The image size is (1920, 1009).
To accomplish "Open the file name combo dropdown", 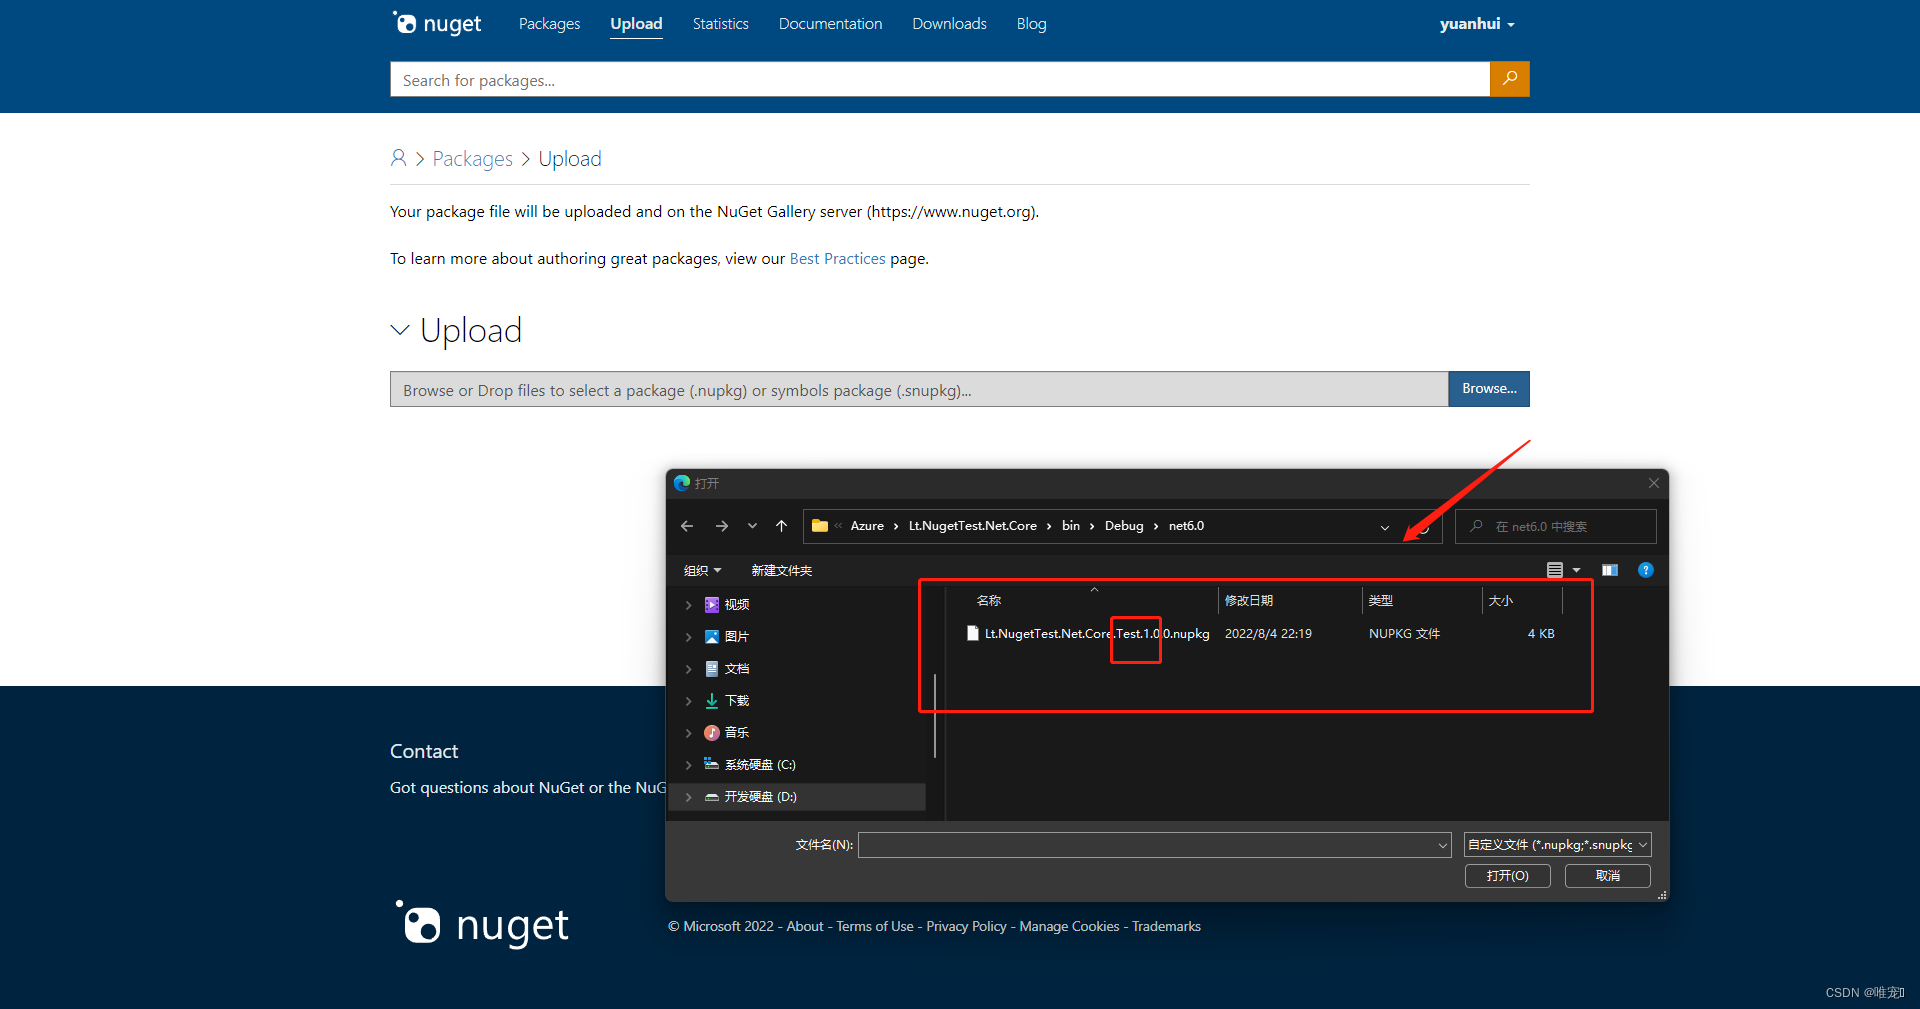I will click(x=1442, y=845).
